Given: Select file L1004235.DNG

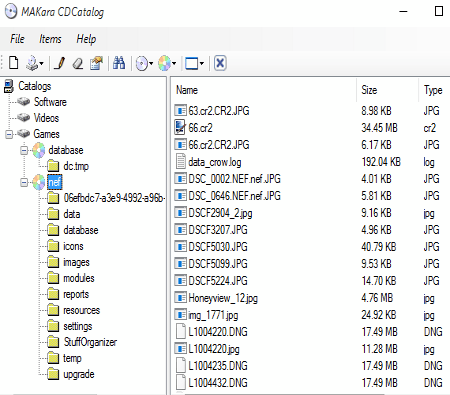Looking at the screenshot, I should pyautogui.click(x=218, y=366).
